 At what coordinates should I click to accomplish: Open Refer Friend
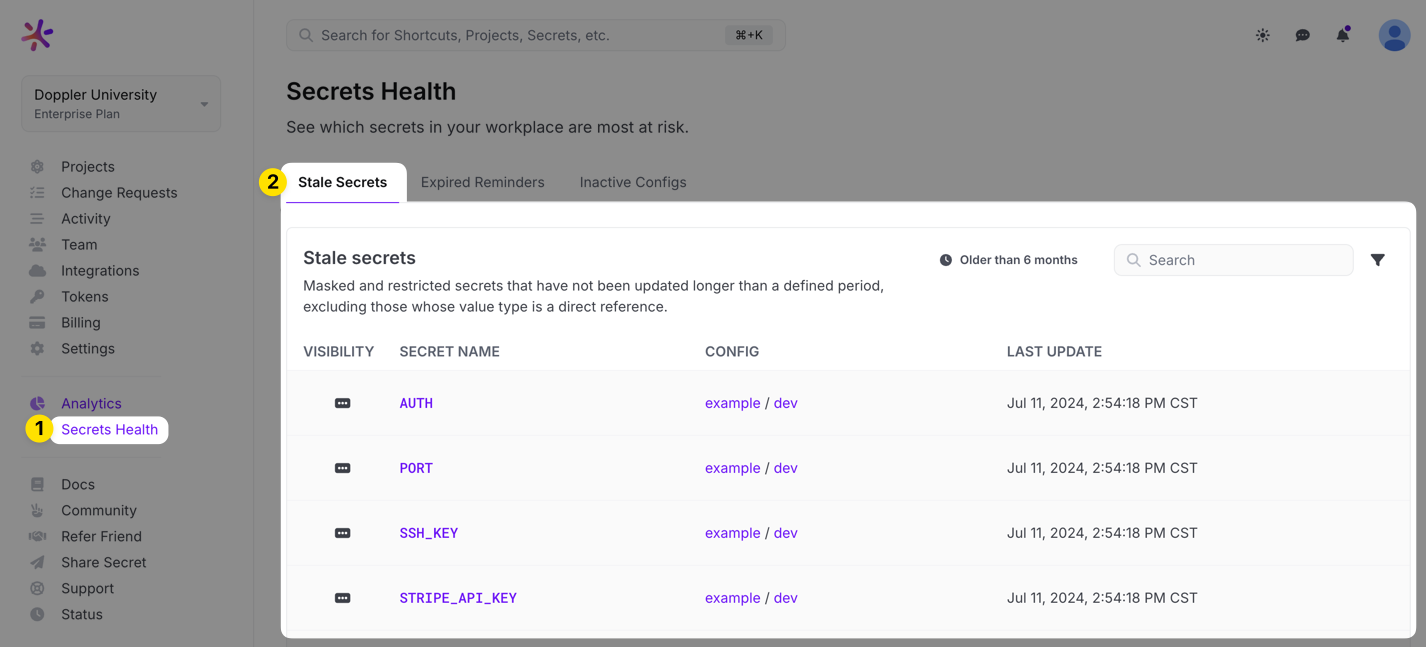[x=101, y=537]
